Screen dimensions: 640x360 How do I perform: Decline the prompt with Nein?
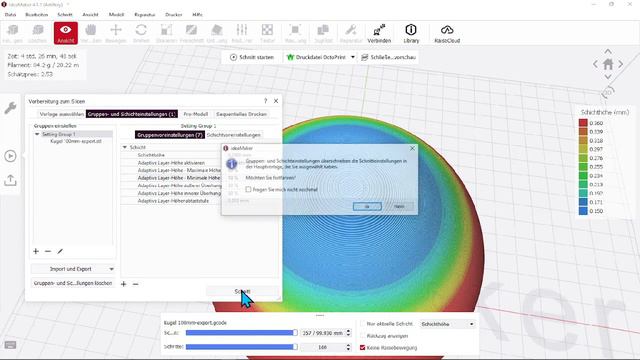point(399,206)
